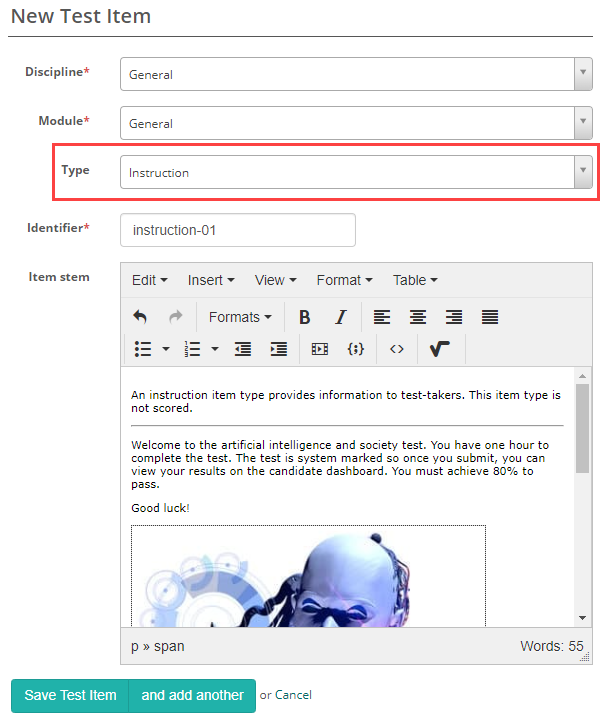Toggle bold formatting in editor
The height and width of the screenshot is (722, 600).
point(305,317)
